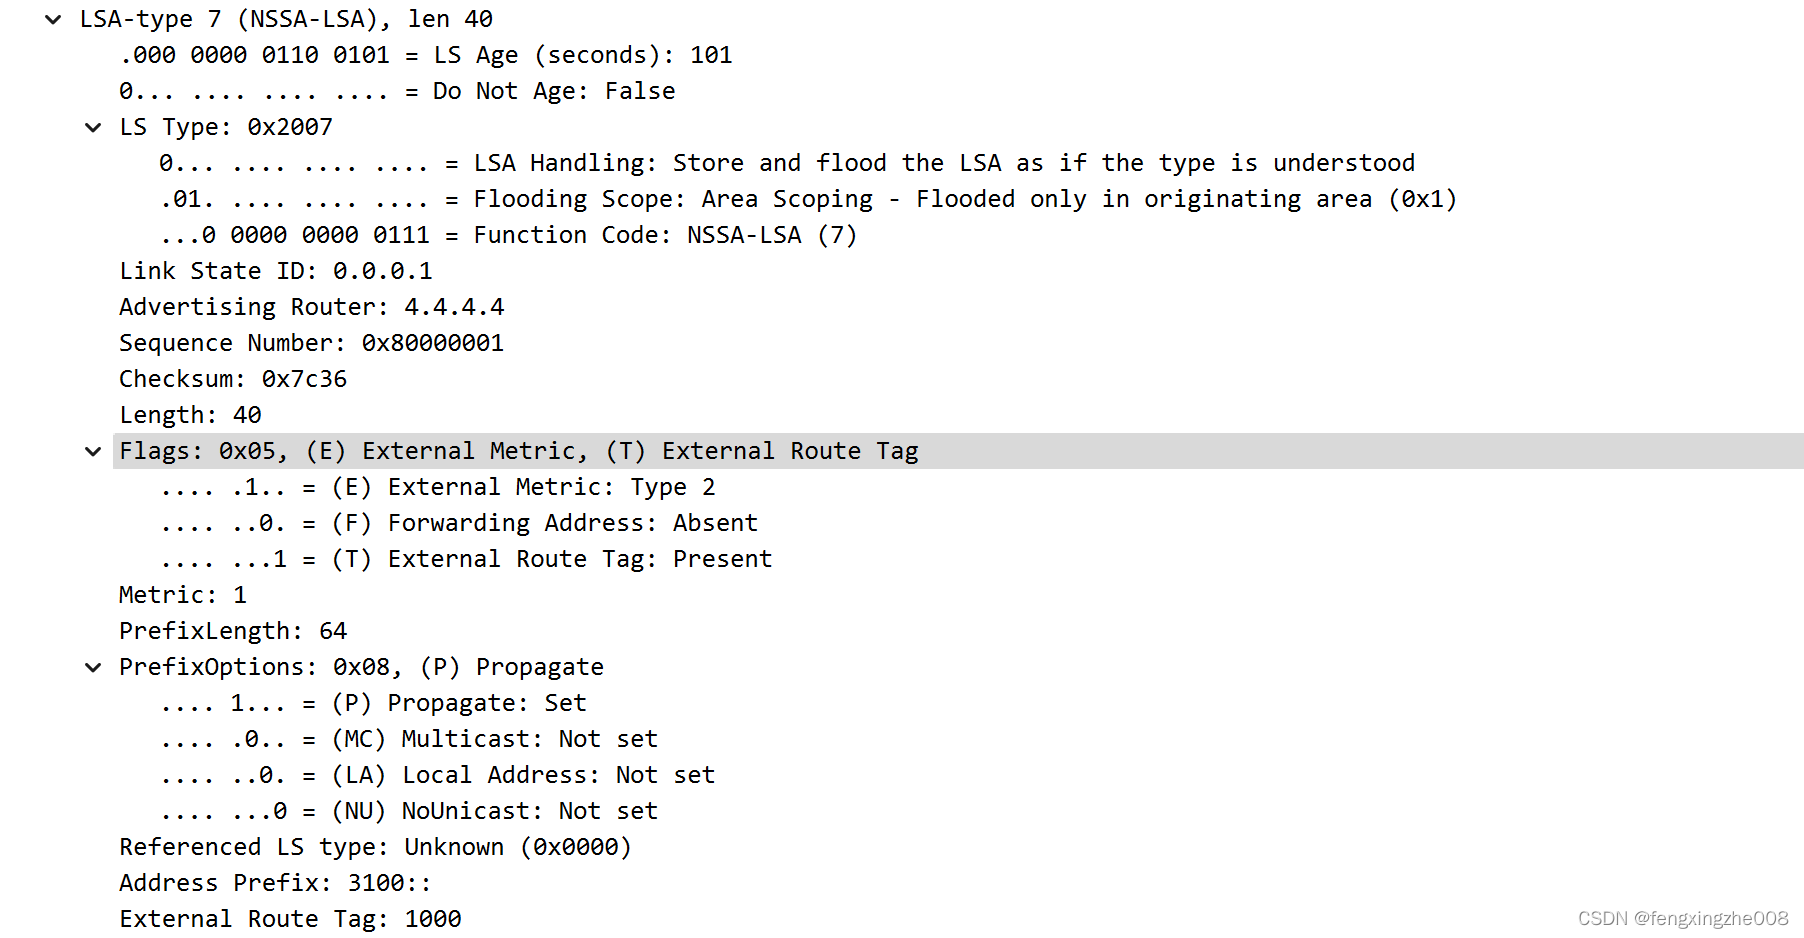Select the Sequence Number: 0x80000001 field

click(310, 342)
